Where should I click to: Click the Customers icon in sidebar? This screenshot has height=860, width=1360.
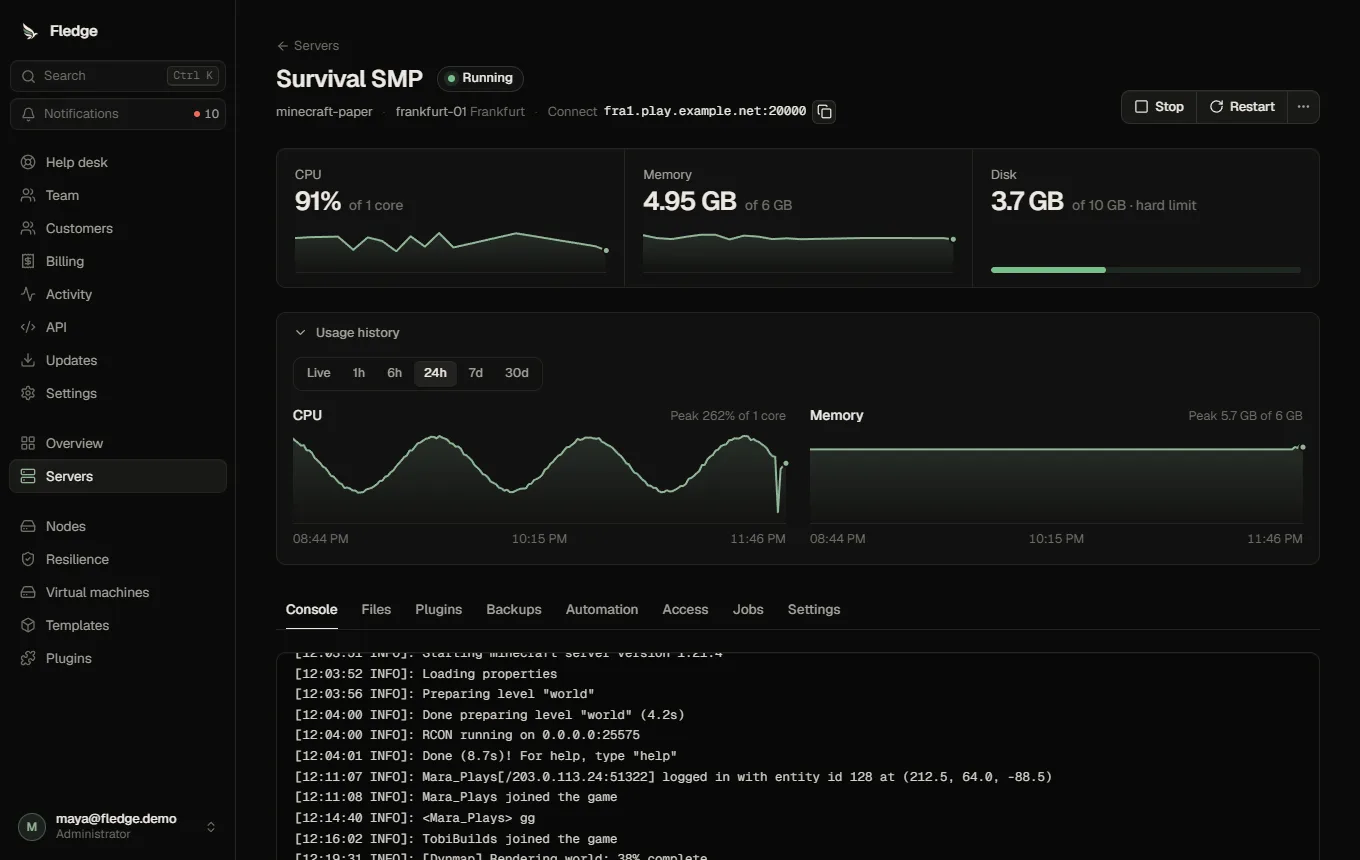coord(28,228)
